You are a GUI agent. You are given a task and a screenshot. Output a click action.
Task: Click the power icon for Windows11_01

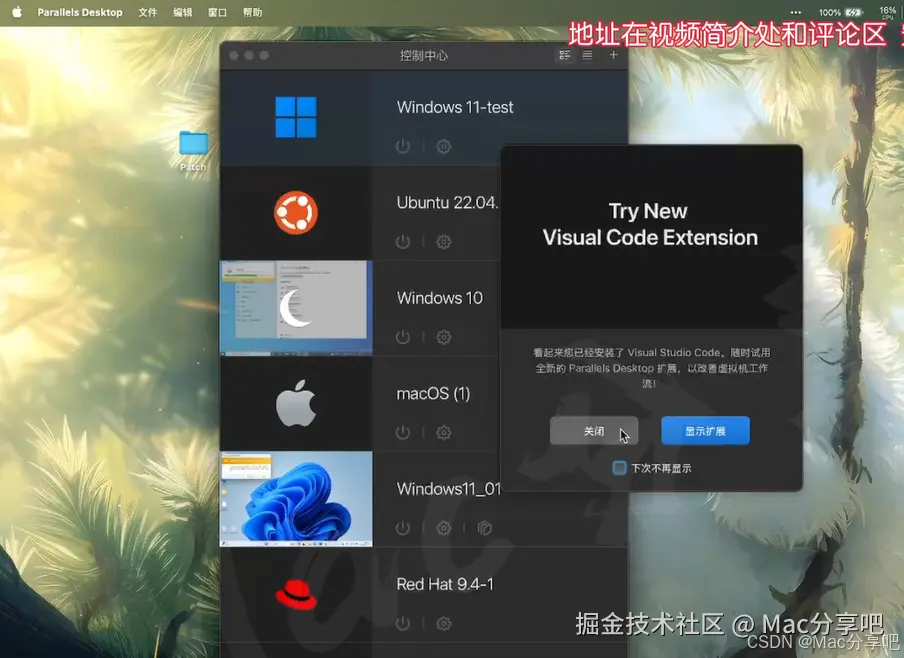pos(403,528)
